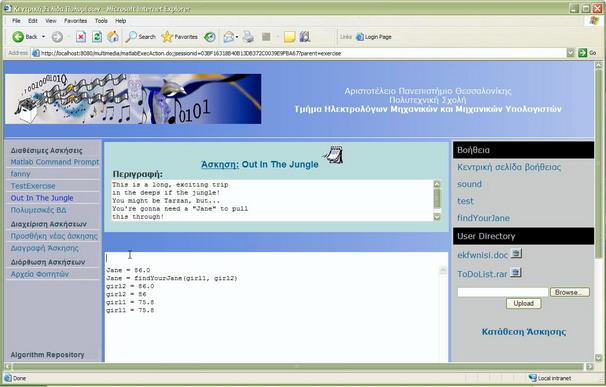Open the address bar dropdown arrow
606x387 pixels.
pos(571,53)
